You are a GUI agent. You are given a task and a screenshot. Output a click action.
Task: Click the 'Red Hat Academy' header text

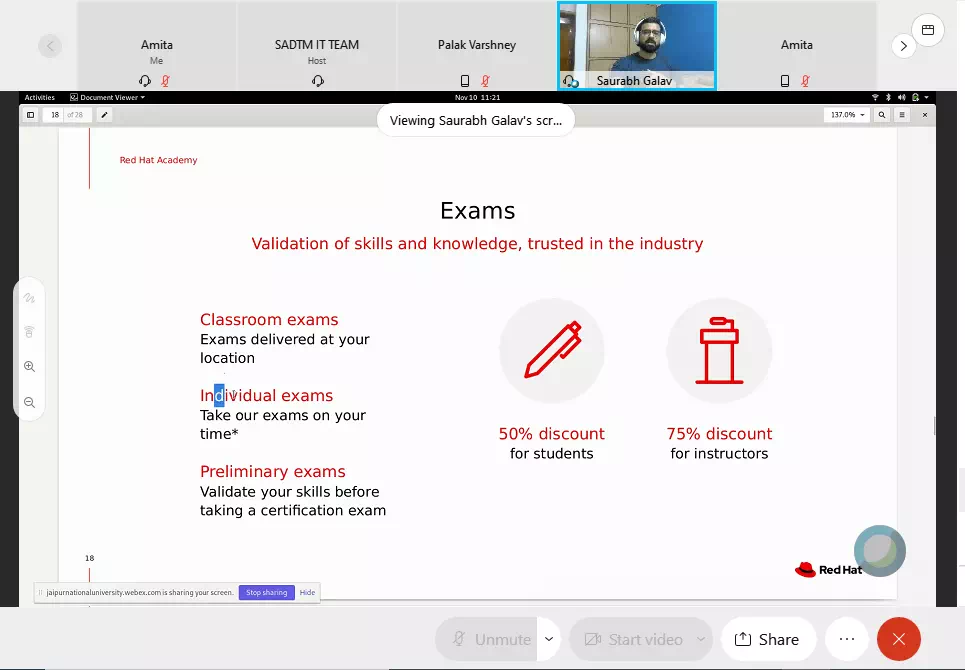[x=158, y=160]
